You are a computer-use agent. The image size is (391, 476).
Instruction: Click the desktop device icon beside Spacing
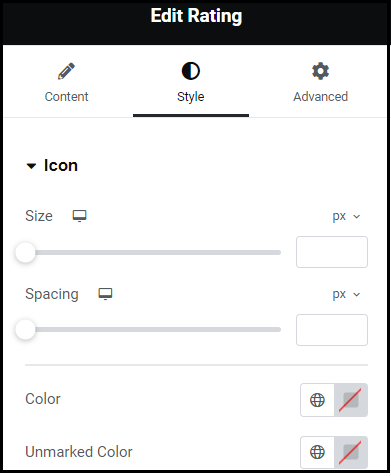pyautogui.click(x=105, y=294)
